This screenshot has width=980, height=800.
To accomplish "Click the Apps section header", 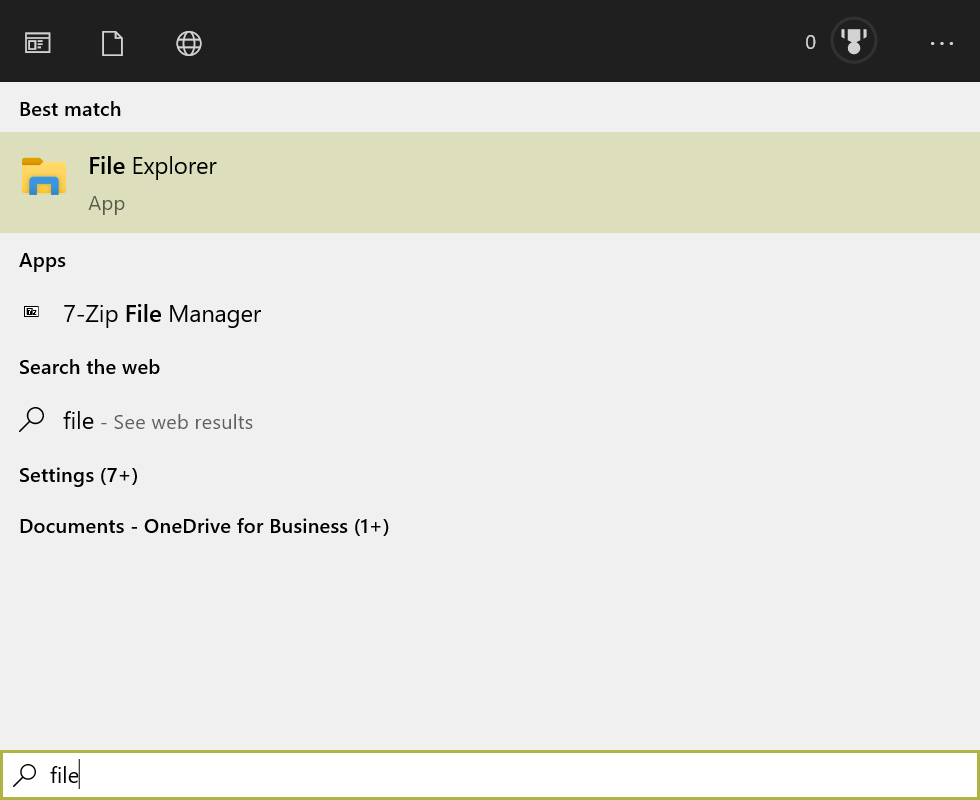I will [x=42, y=261].
